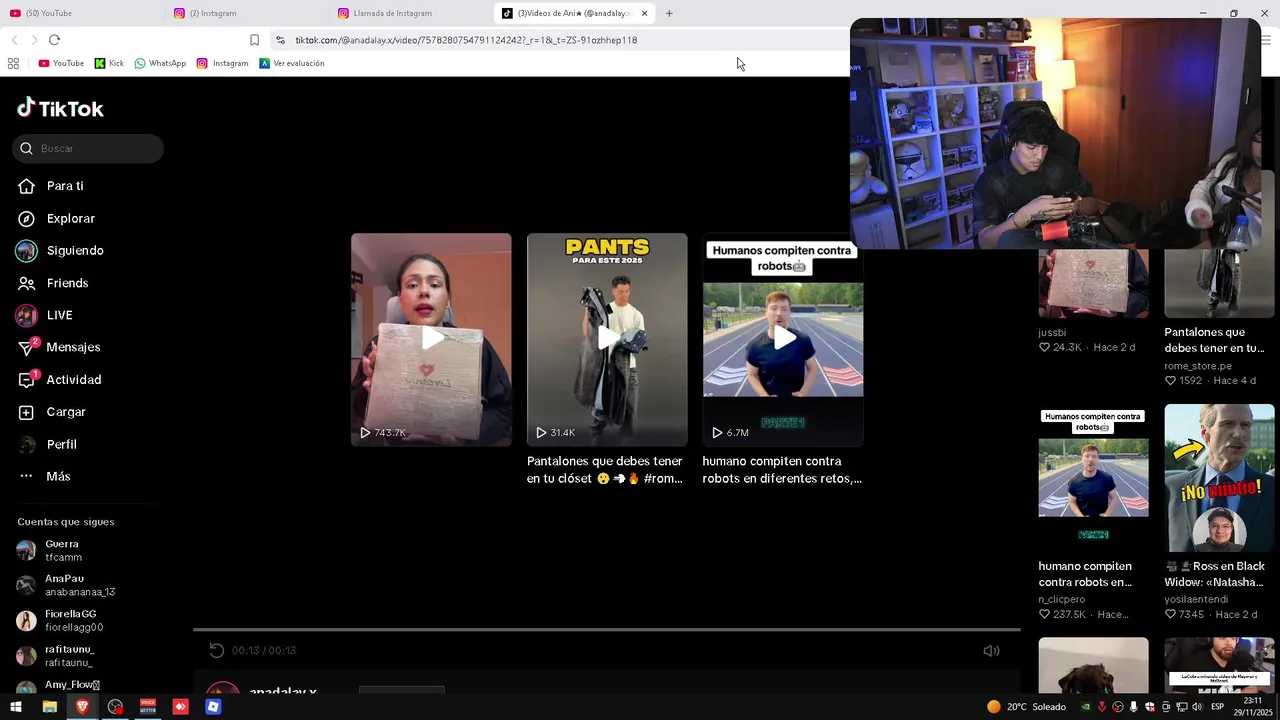The height and width of the screenshot is (720, 1280).
Task: Open YouTube bookmark
Action: tap(61, 63)
